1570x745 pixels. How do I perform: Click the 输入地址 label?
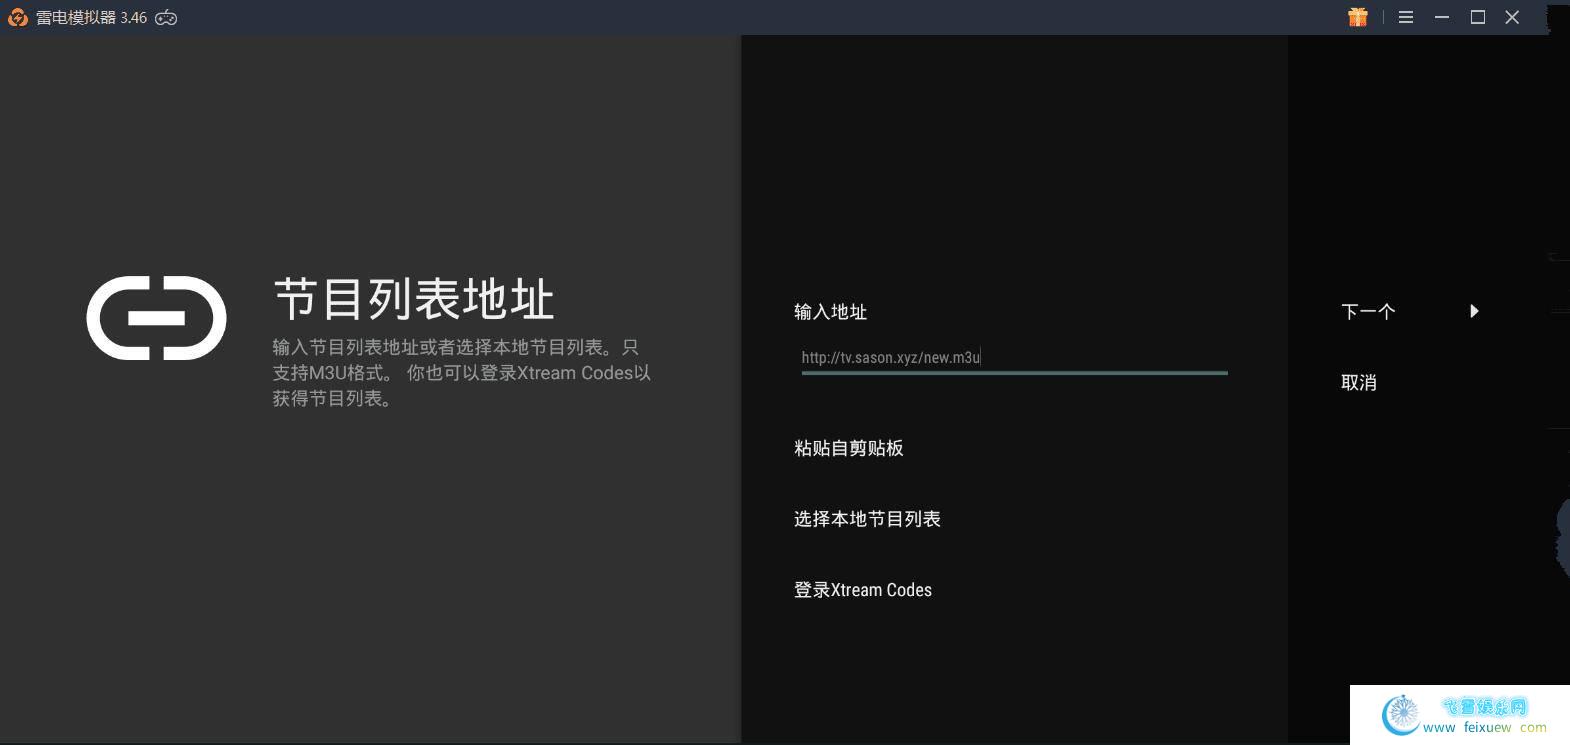tap(830, 312)
